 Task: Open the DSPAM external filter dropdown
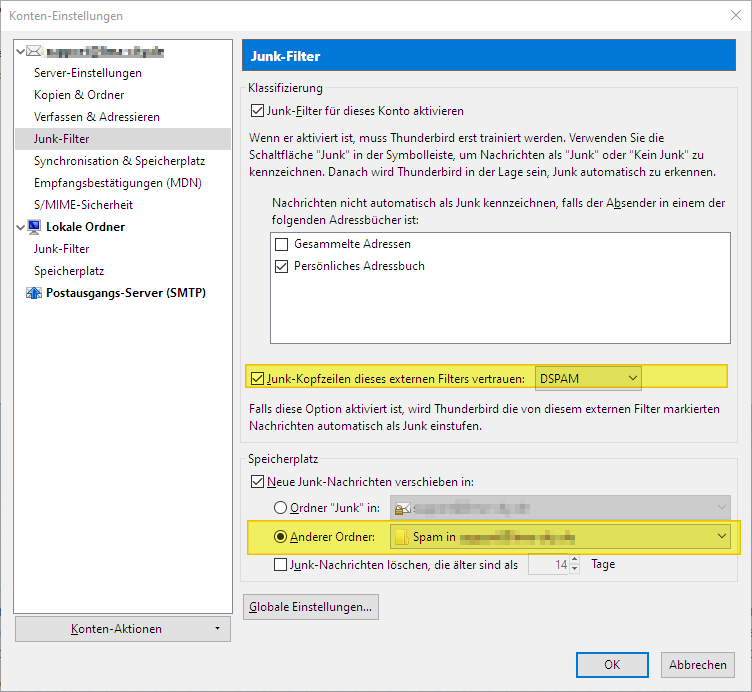(x=588, y=378)
